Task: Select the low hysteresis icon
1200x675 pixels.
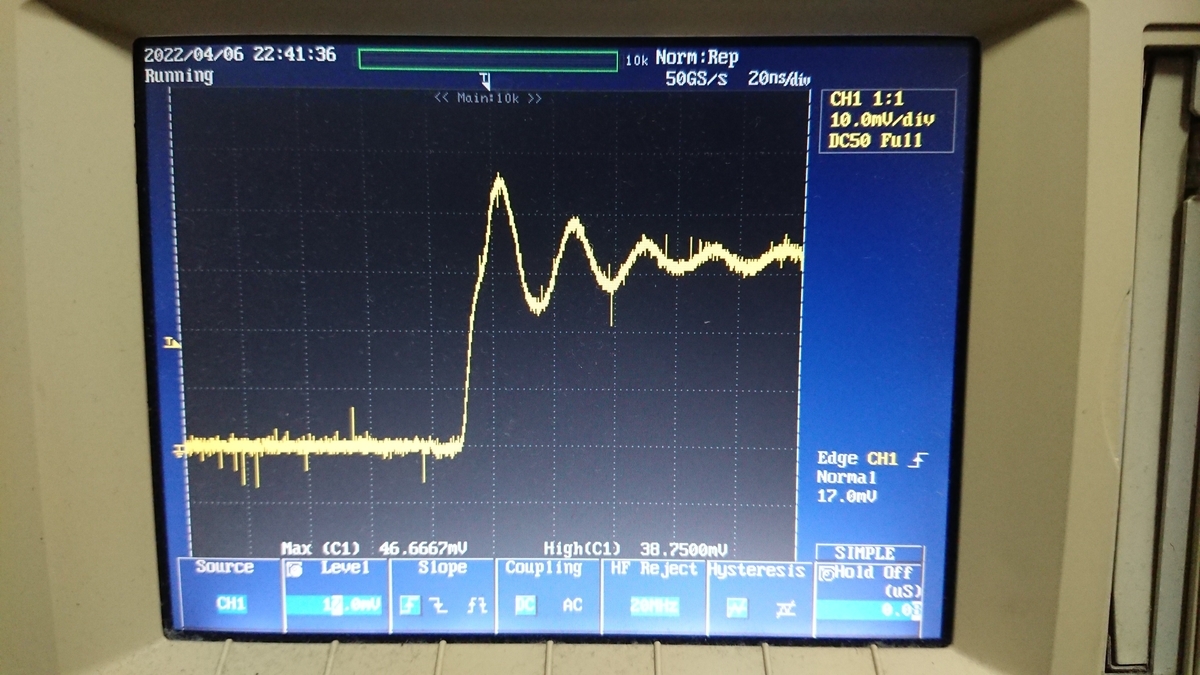Action: pos(737,607)
